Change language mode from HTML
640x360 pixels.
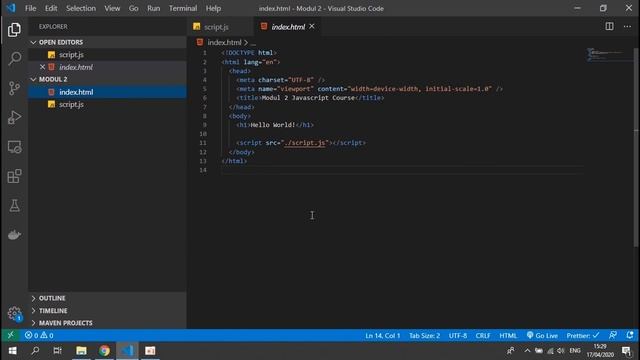tap(508, 336)
